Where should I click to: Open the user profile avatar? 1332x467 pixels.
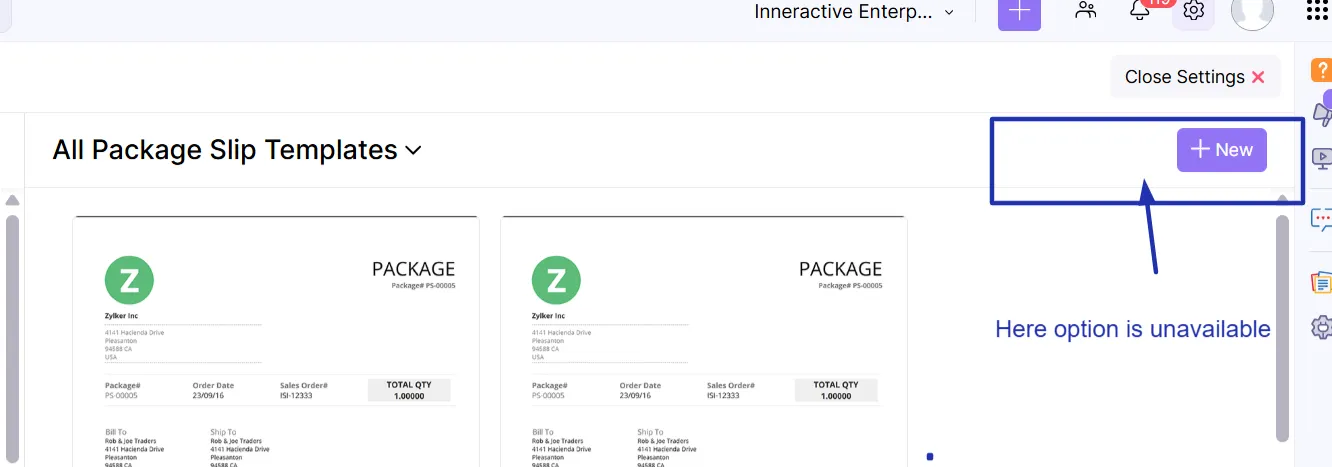1251,11
